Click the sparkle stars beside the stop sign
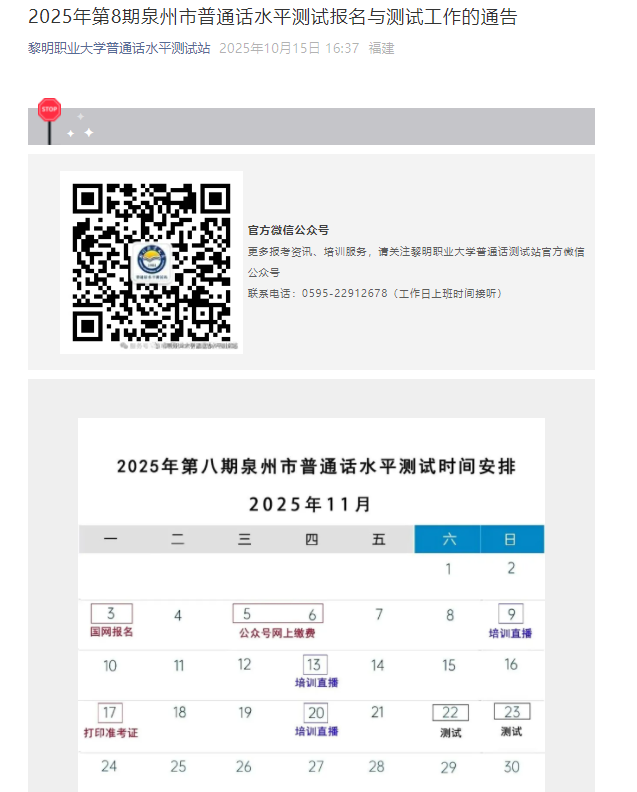The width and height of the screenshot is (637, 792). click(81, 127)
